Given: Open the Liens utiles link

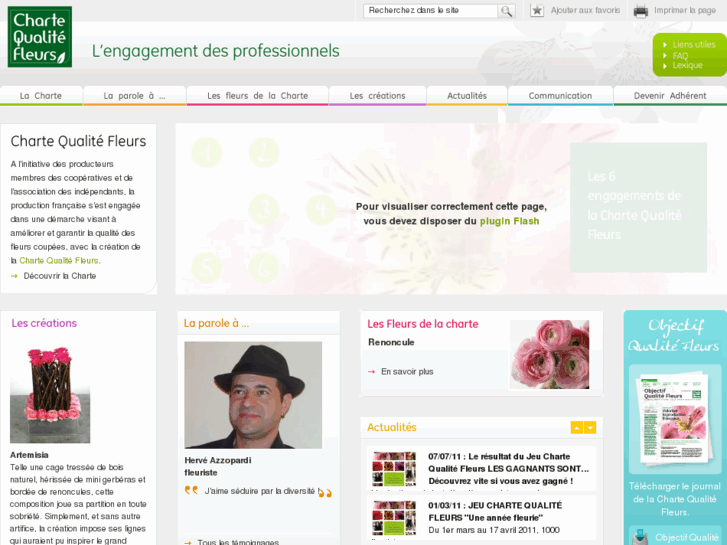Looking at the screenshot, I should click(694, 45).
